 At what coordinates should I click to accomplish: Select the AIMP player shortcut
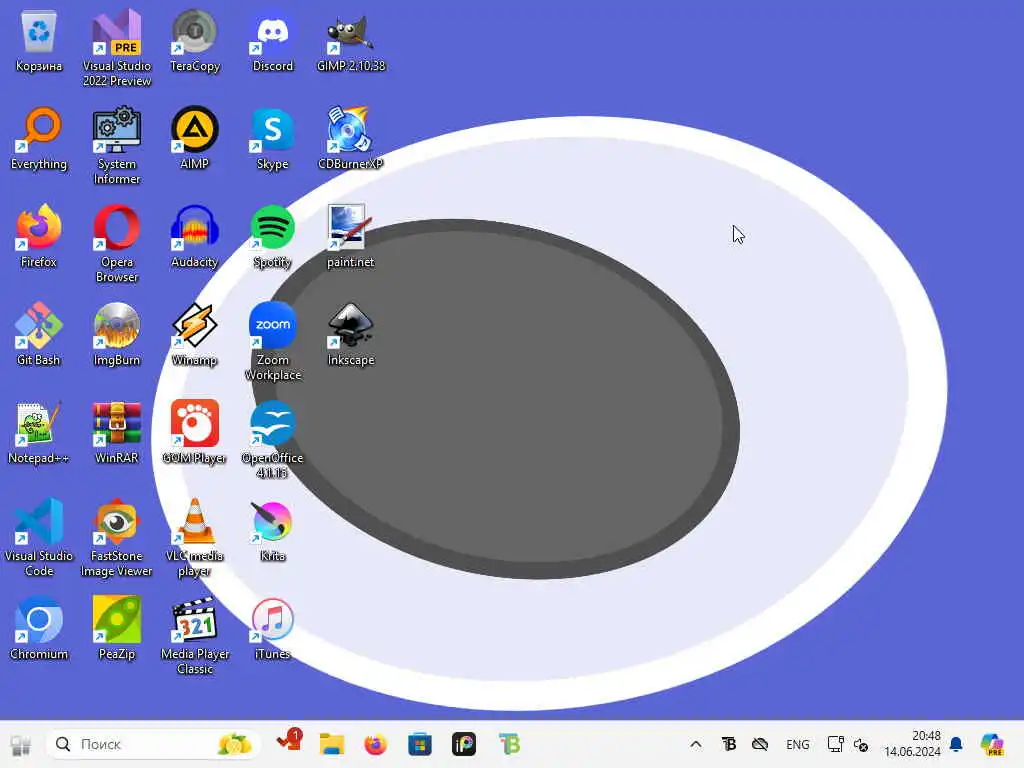click(195, 138)
